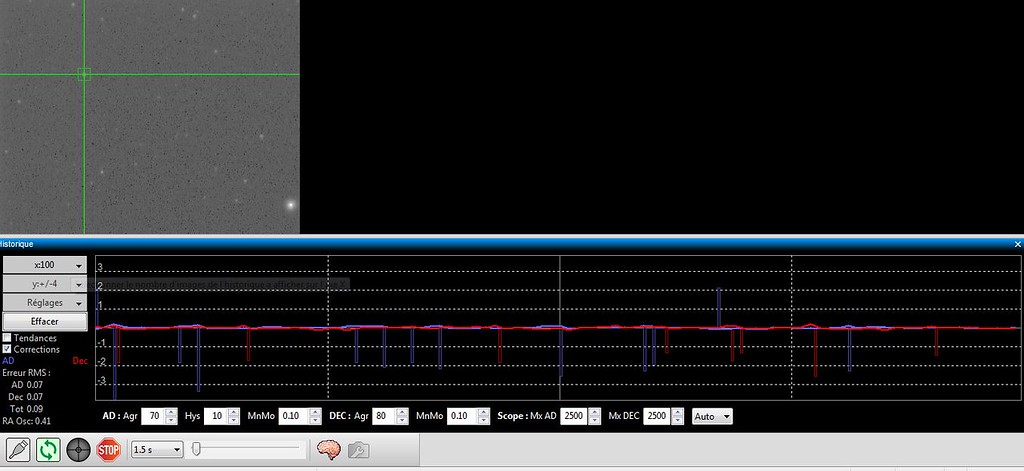The image size is (1024, 471).
Task: Open advanced settings brain icon
Action: pos(328,449)
